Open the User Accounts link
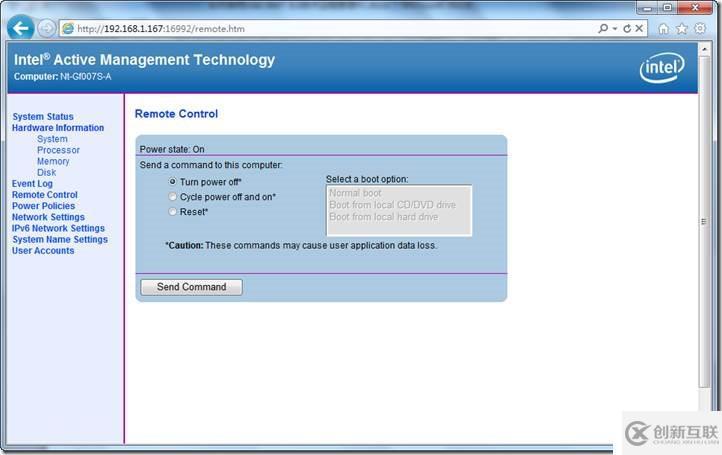Viewport: 722px width, 455px height. coord(43,251)
